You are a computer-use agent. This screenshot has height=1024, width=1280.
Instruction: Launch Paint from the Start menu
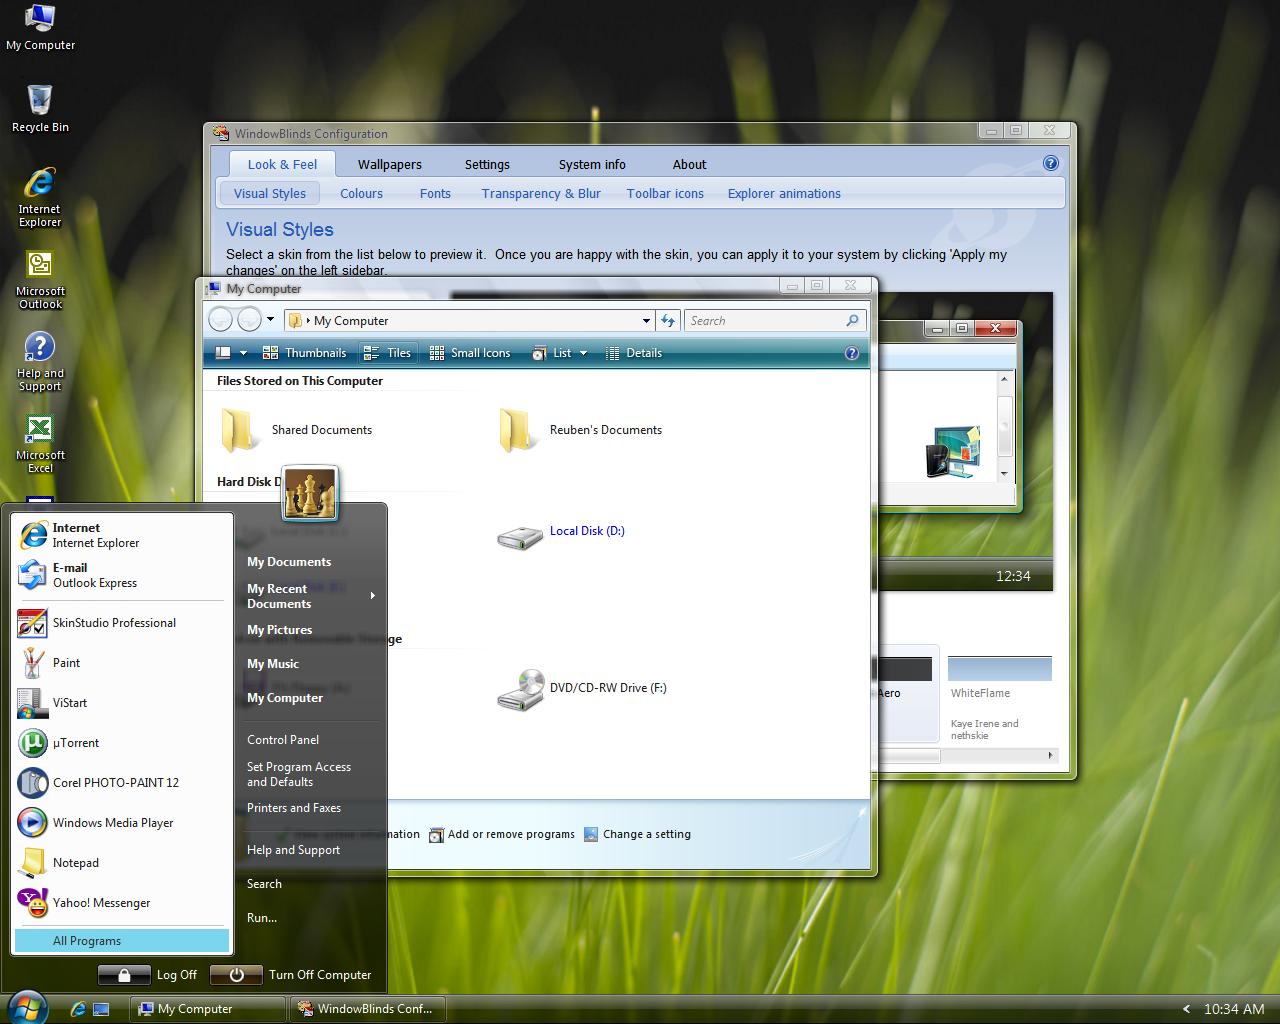tap(124, 663)
